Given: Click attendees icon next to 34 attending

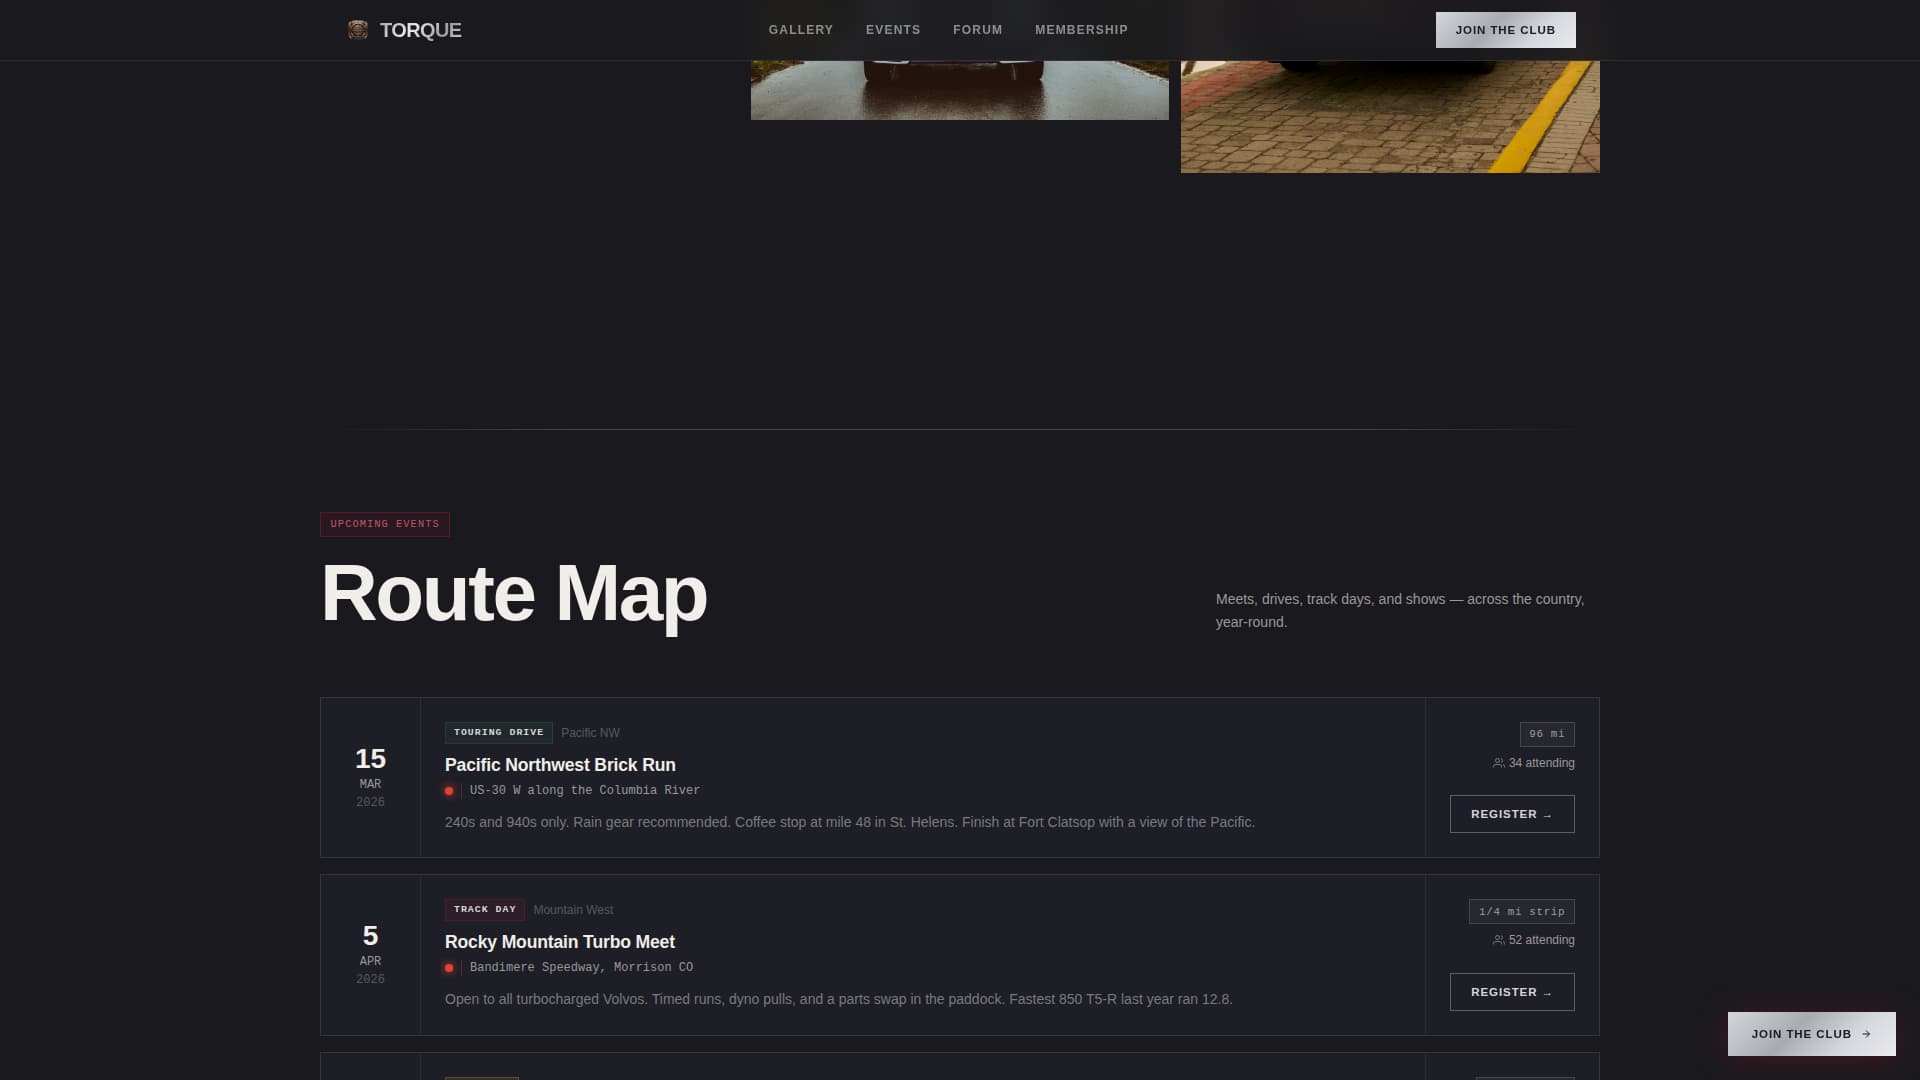Looking at the screenshot, I should click(x=1498, y=763).
